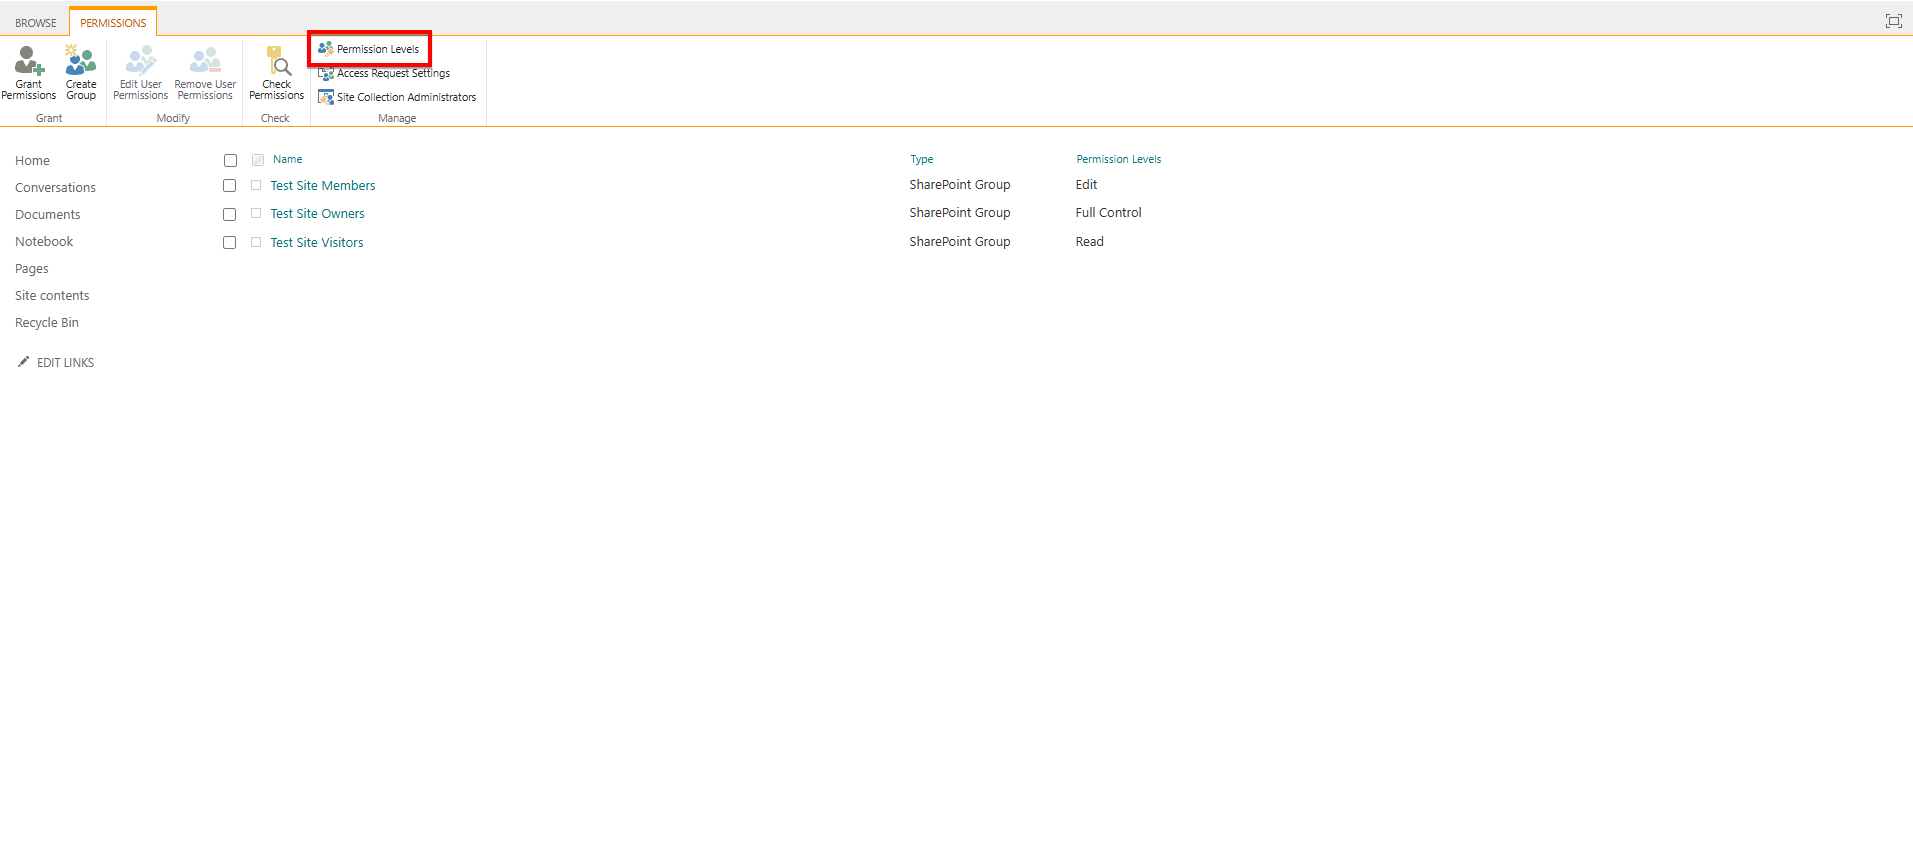Click SharePoint Group type for Test Site Visitors

[x=960, y=242]
